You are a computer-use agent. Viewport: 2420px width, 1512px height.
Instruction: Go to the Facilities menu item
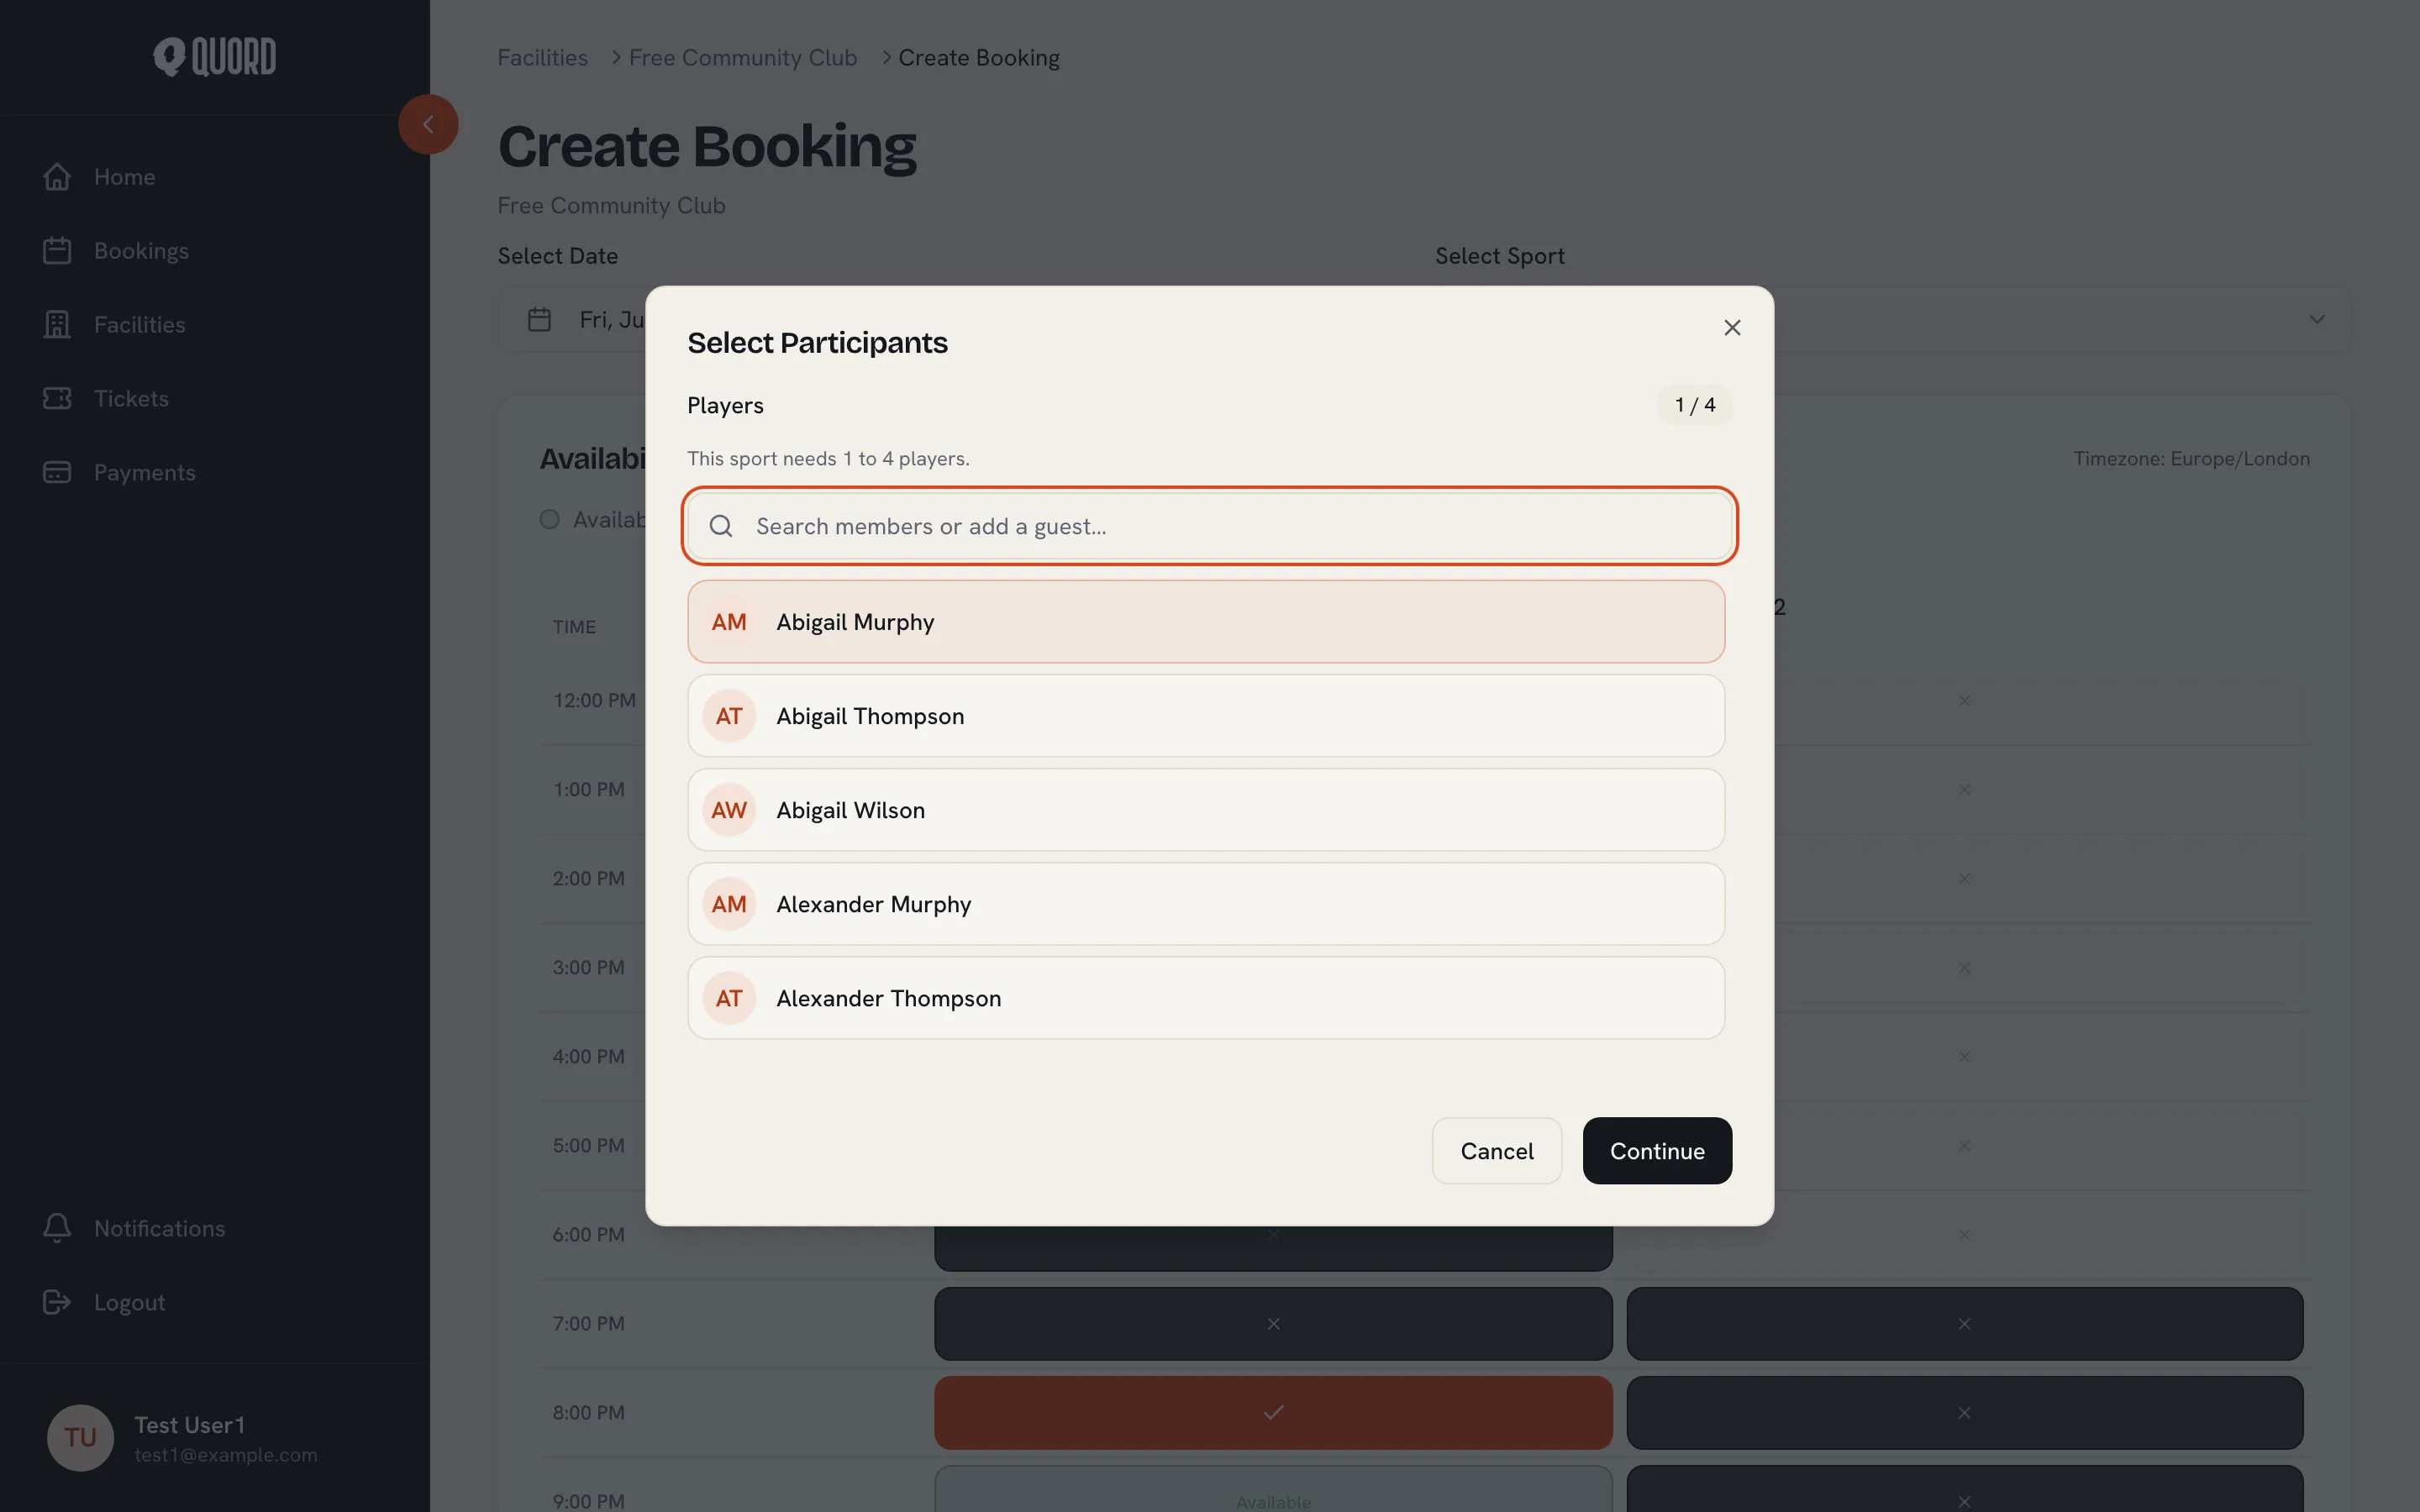tap(140, 325)
